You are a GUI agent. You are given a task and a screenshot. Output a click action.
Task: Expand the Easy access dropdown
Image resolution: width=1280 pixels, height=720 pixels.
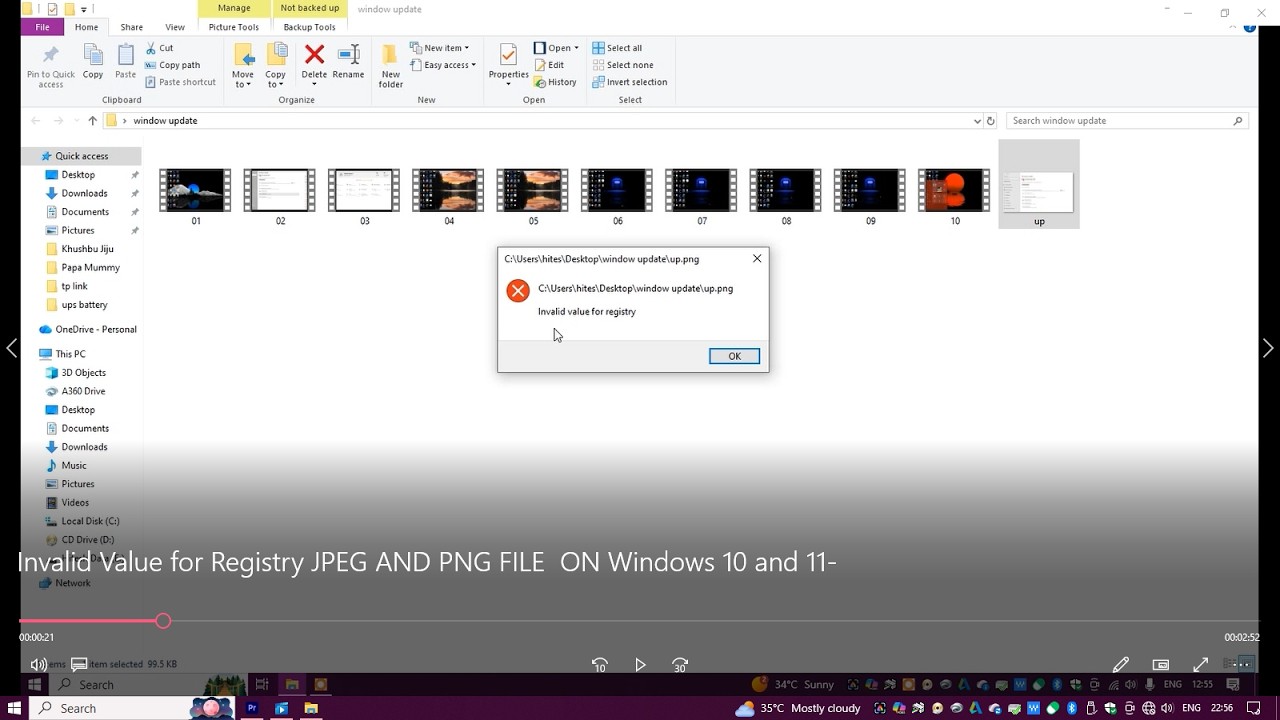[x=442, y=65]
